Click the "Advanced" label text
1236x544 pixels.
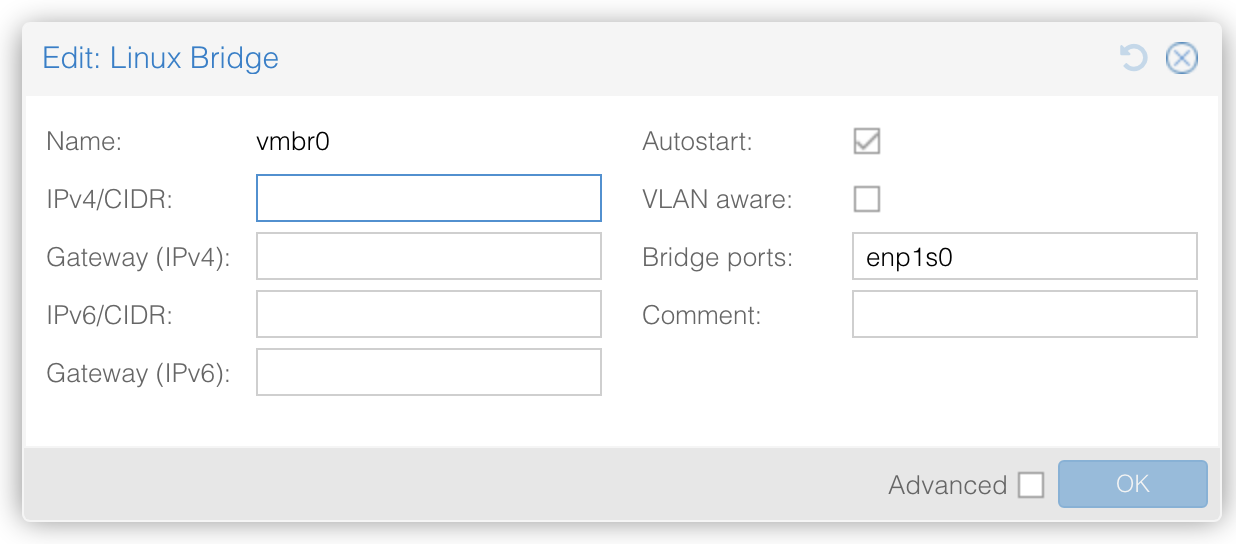(947, 485)
